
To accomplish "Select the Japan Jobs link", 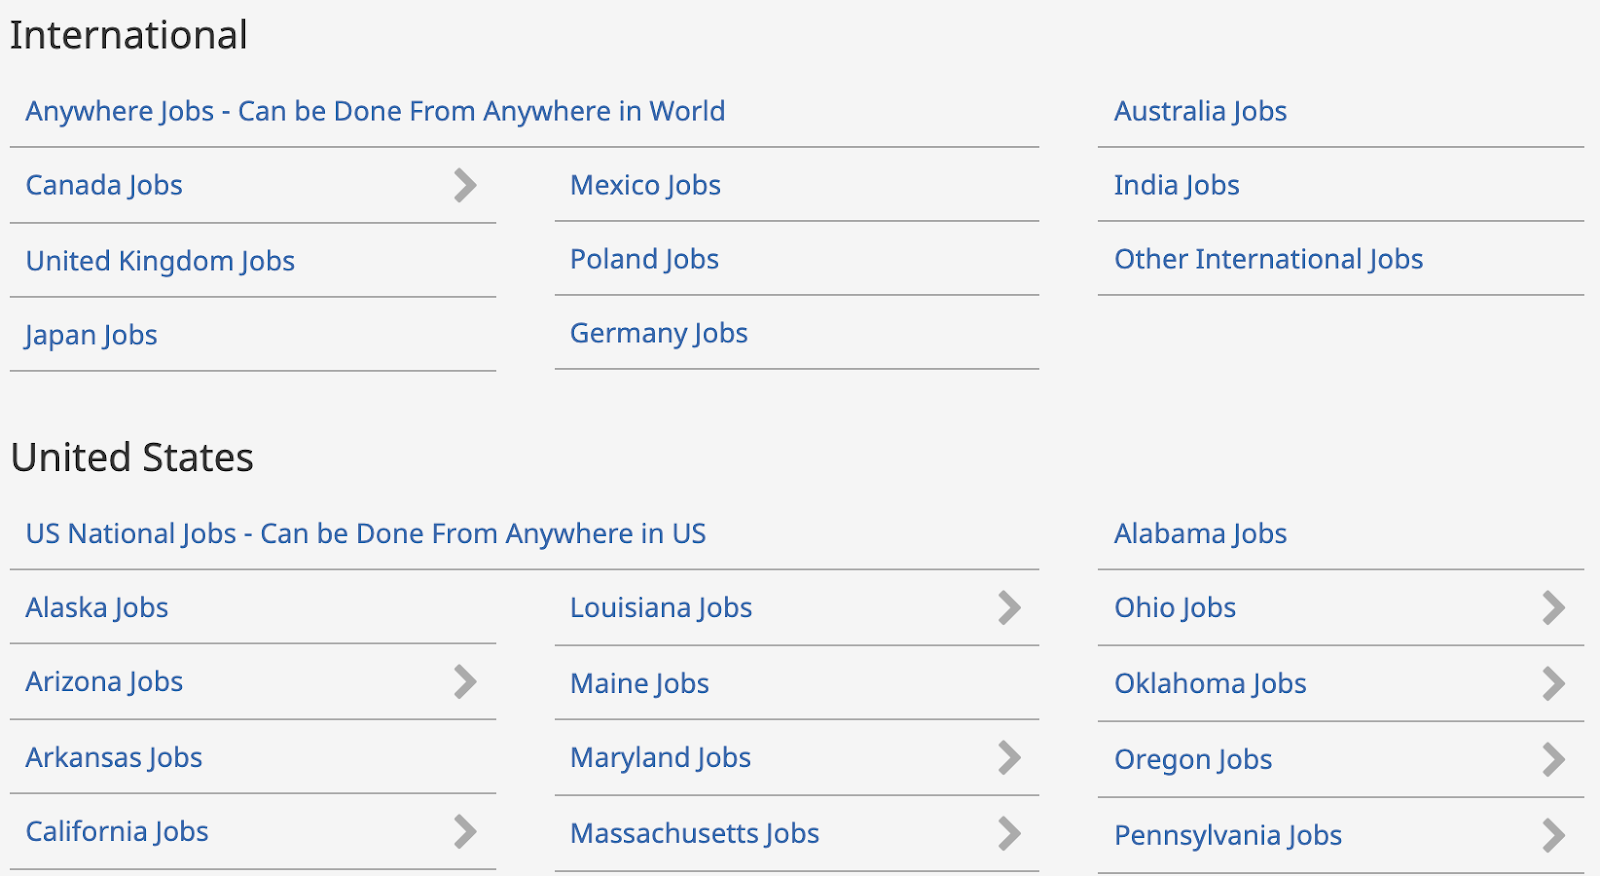I will pyautogui.click(x=91, y=335).
